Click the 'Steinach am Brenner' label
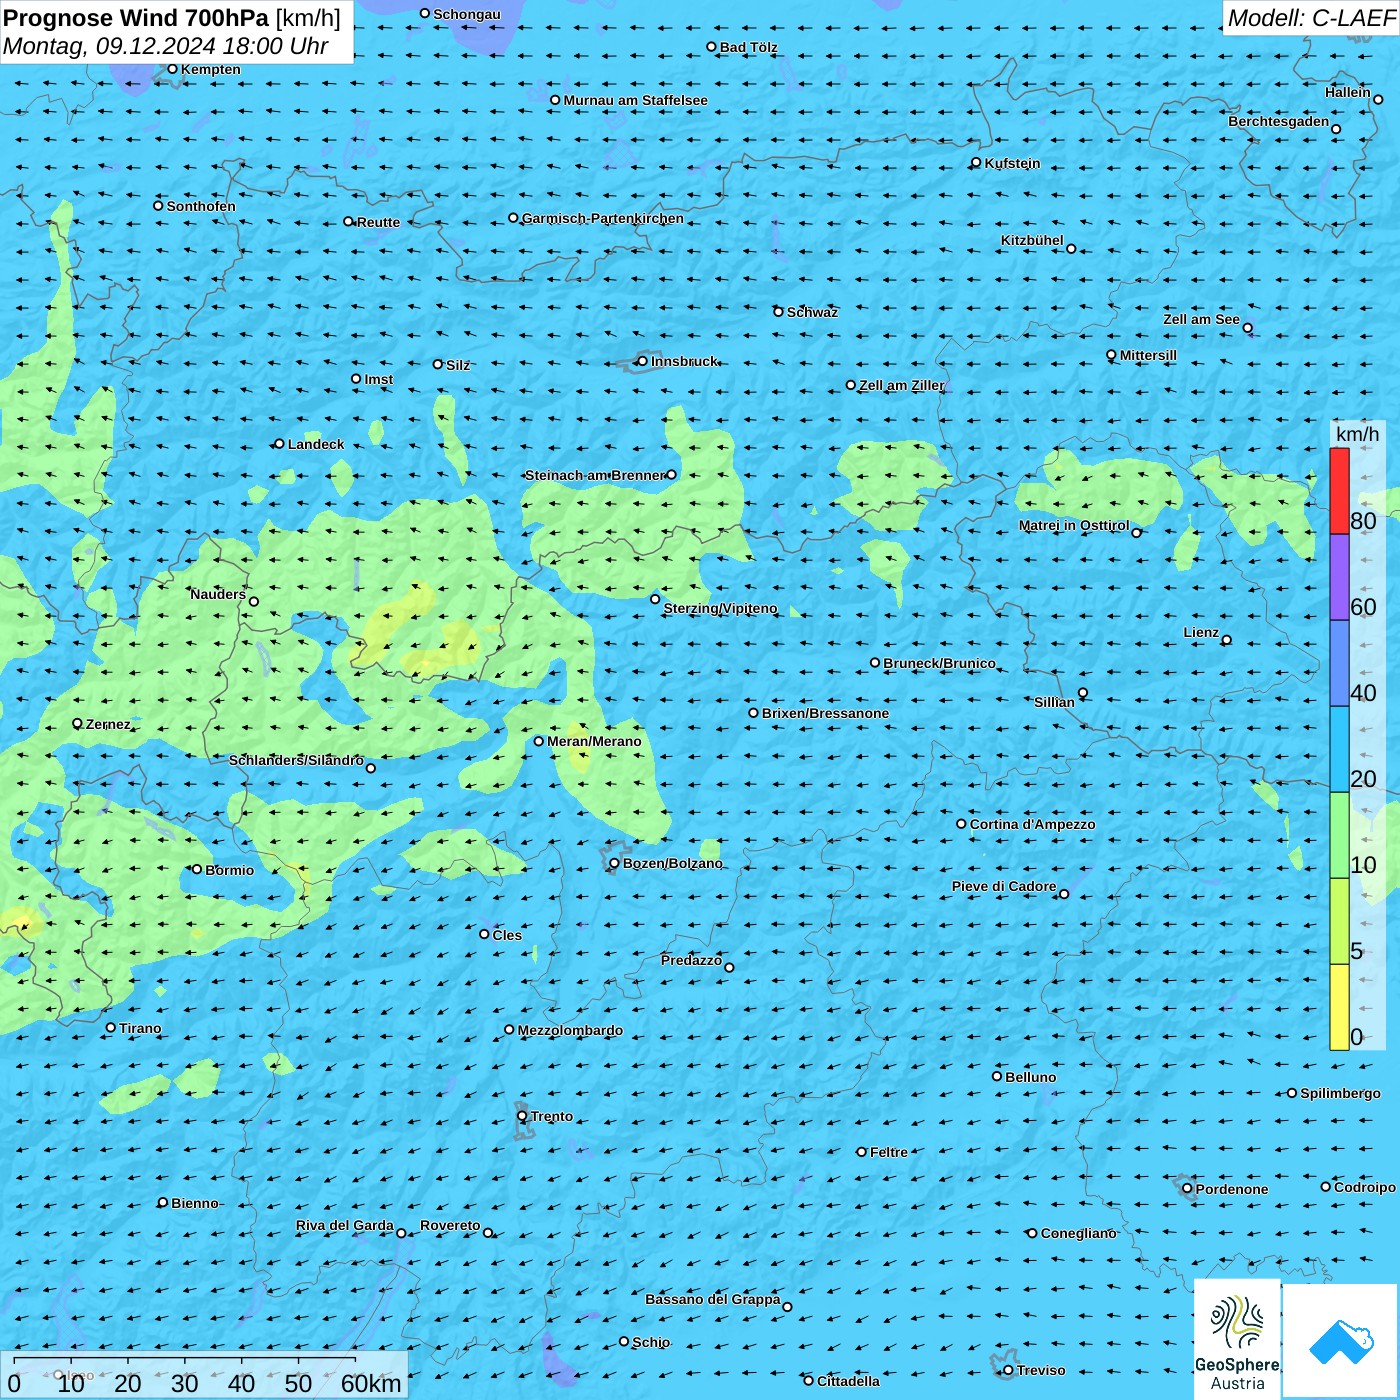This screenshot has width=1400, height=1400. [595, 475]
